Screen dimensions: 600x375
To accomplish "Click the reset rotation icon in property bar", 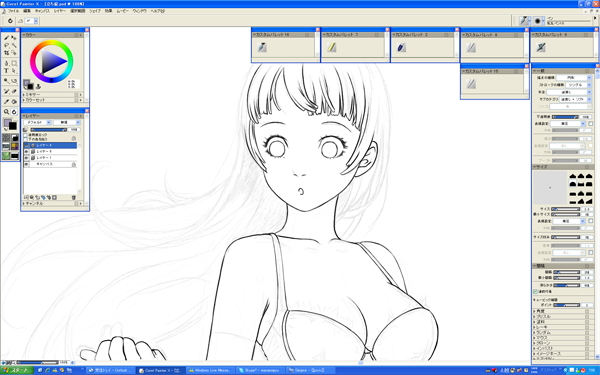I will 10,21.
